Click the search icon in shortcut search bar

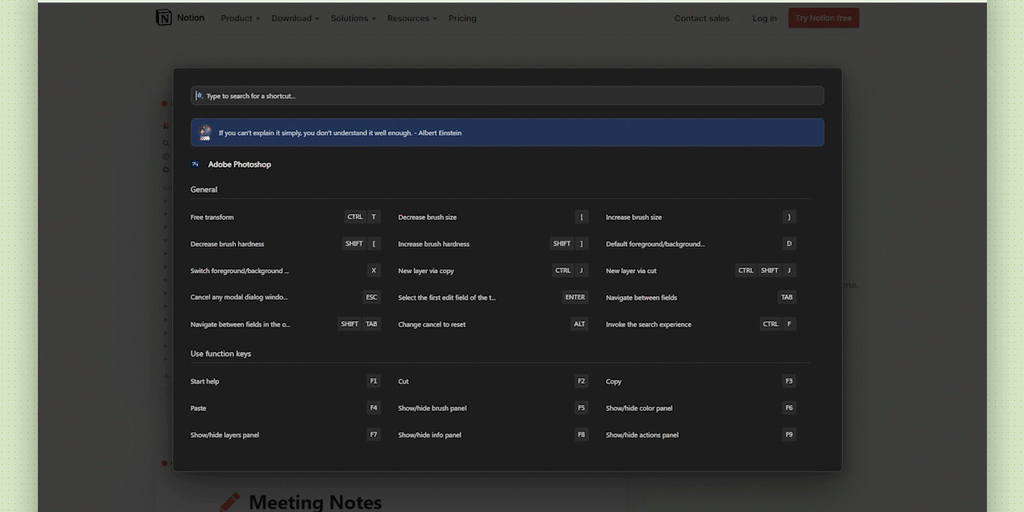tap(199, 96)
